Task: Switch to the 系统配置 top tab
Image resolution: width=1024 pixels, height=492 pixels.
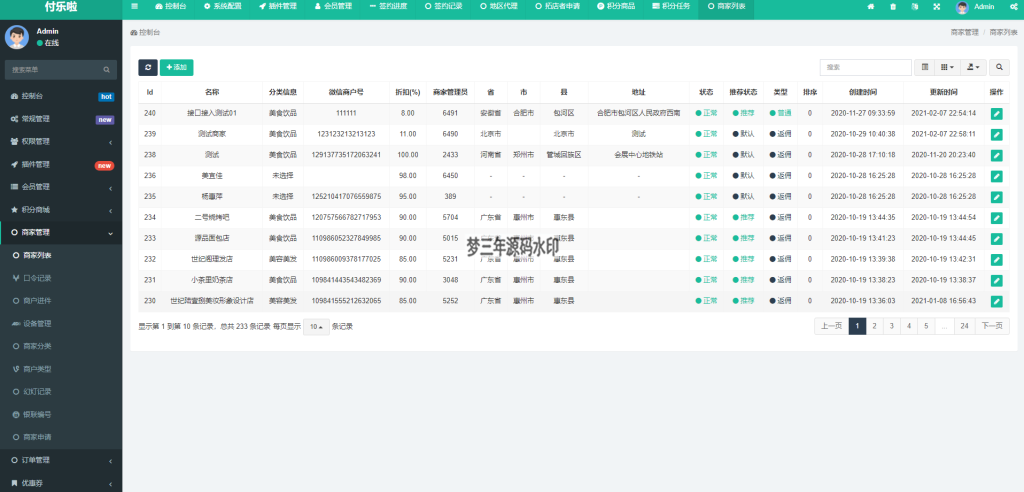Action: [222, 7]
